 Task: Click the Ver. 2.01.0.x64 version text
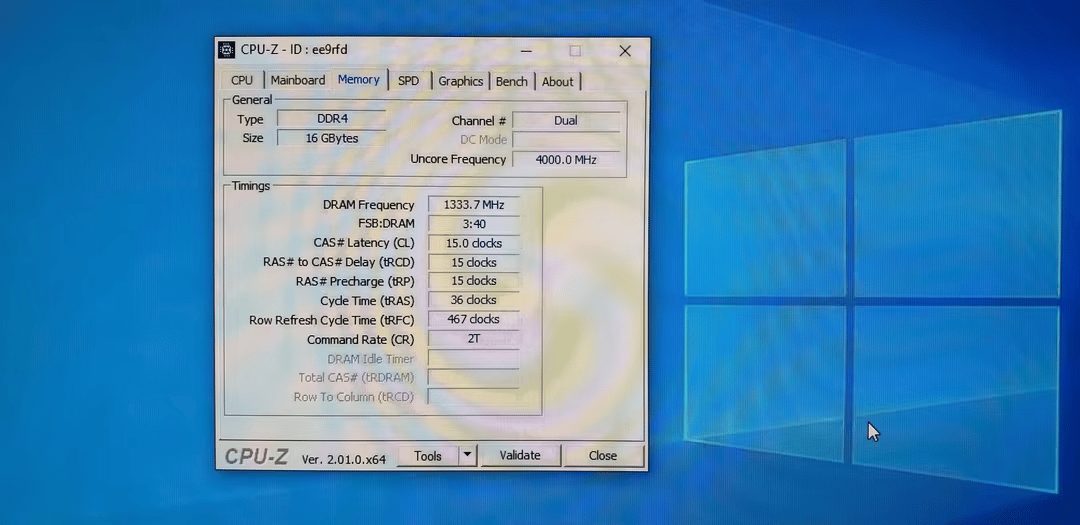coord(344,459)
